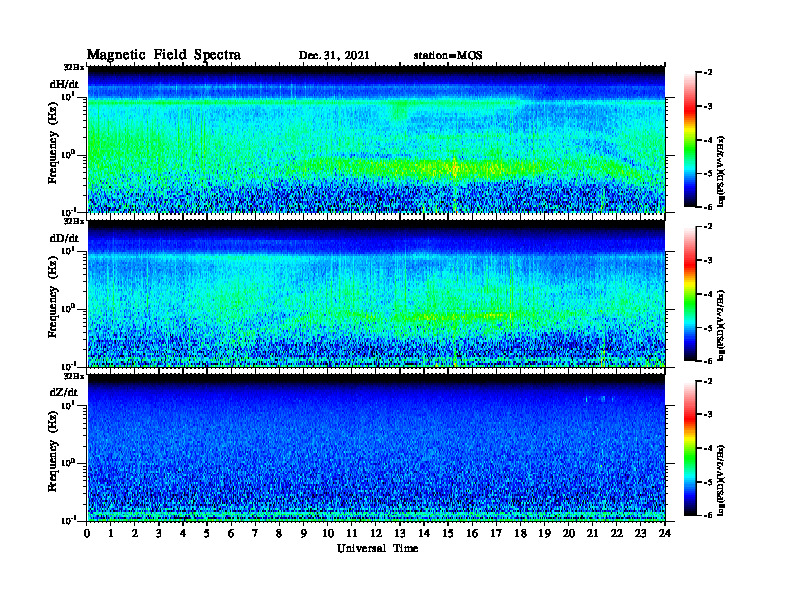Click the hour 0 tick label on the time axis
The width and height of the screenshot is (792, 612).
pos(87,534)
